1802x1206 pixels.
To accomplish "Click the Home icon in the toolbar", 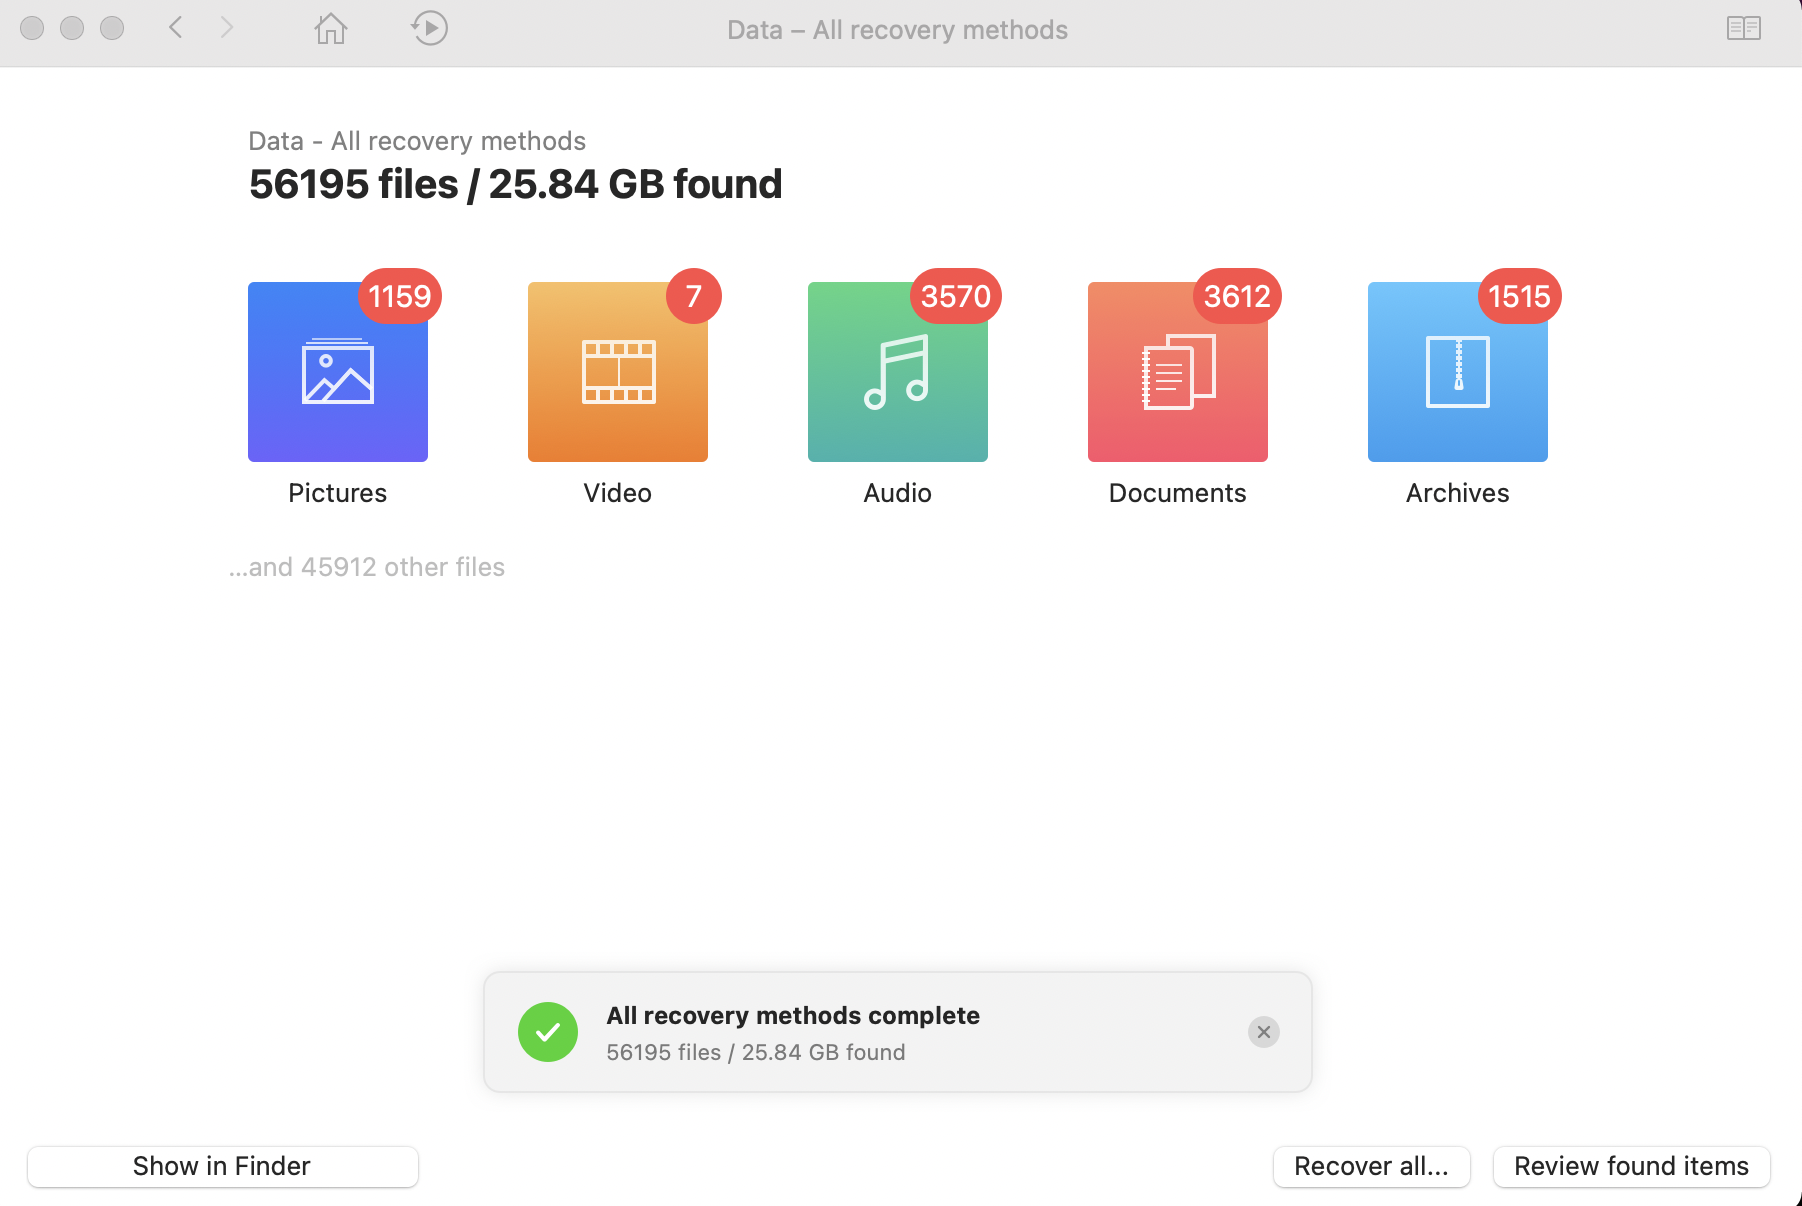I will click(x=330, y=29).
